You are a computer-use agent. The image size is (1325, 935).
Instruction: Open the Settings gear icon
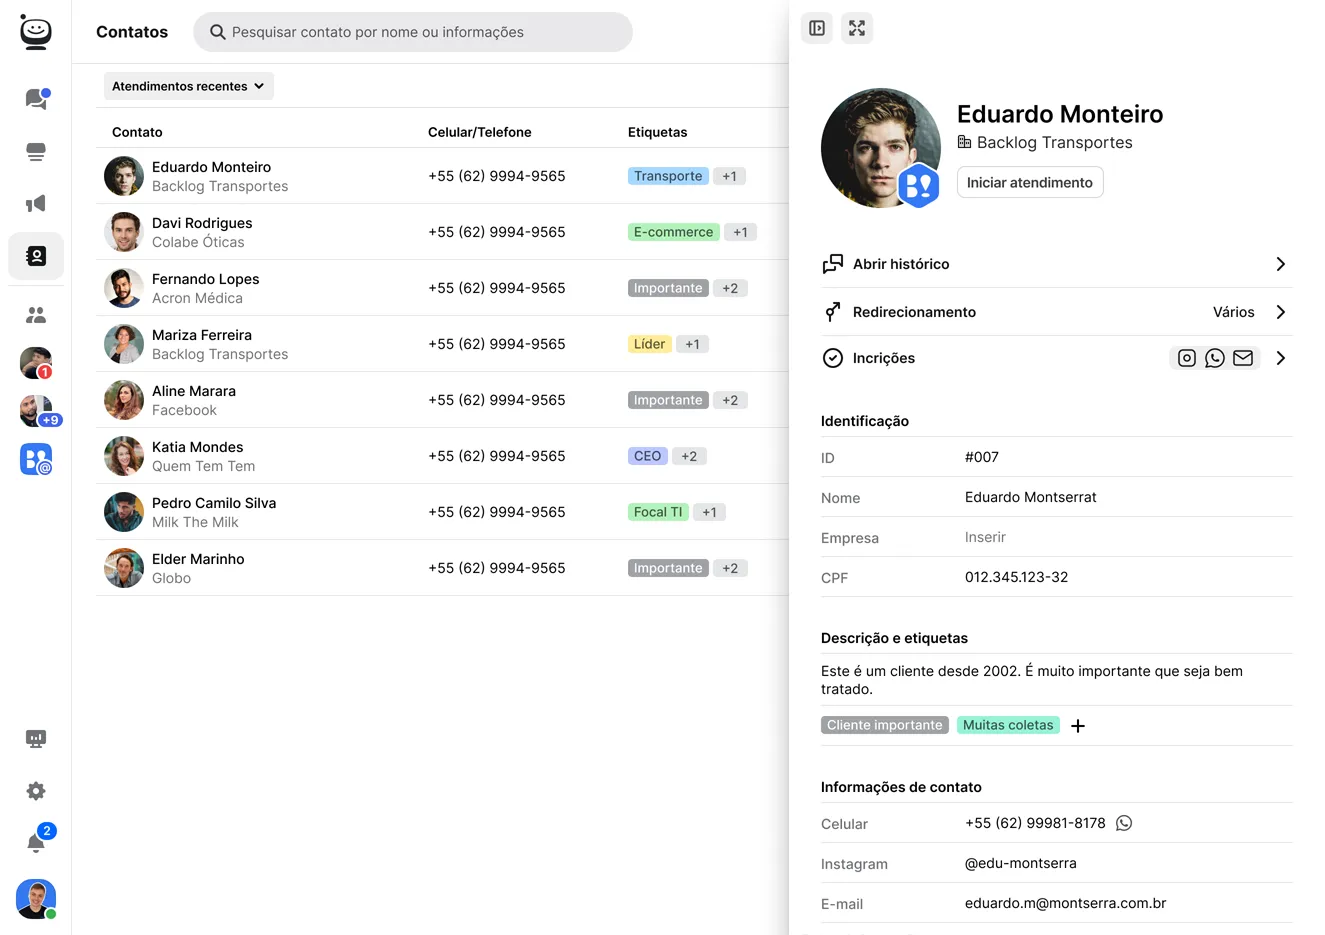(36, 790)
